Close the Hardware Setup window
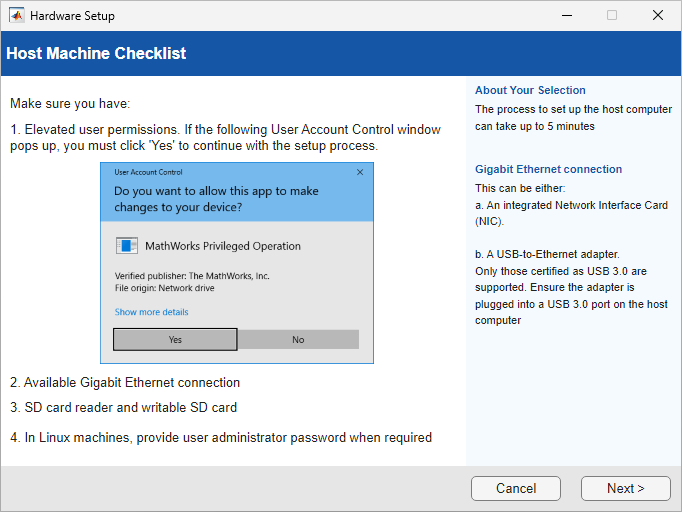The width and height of the screenshot is (682, 512). tap(657, 16)
